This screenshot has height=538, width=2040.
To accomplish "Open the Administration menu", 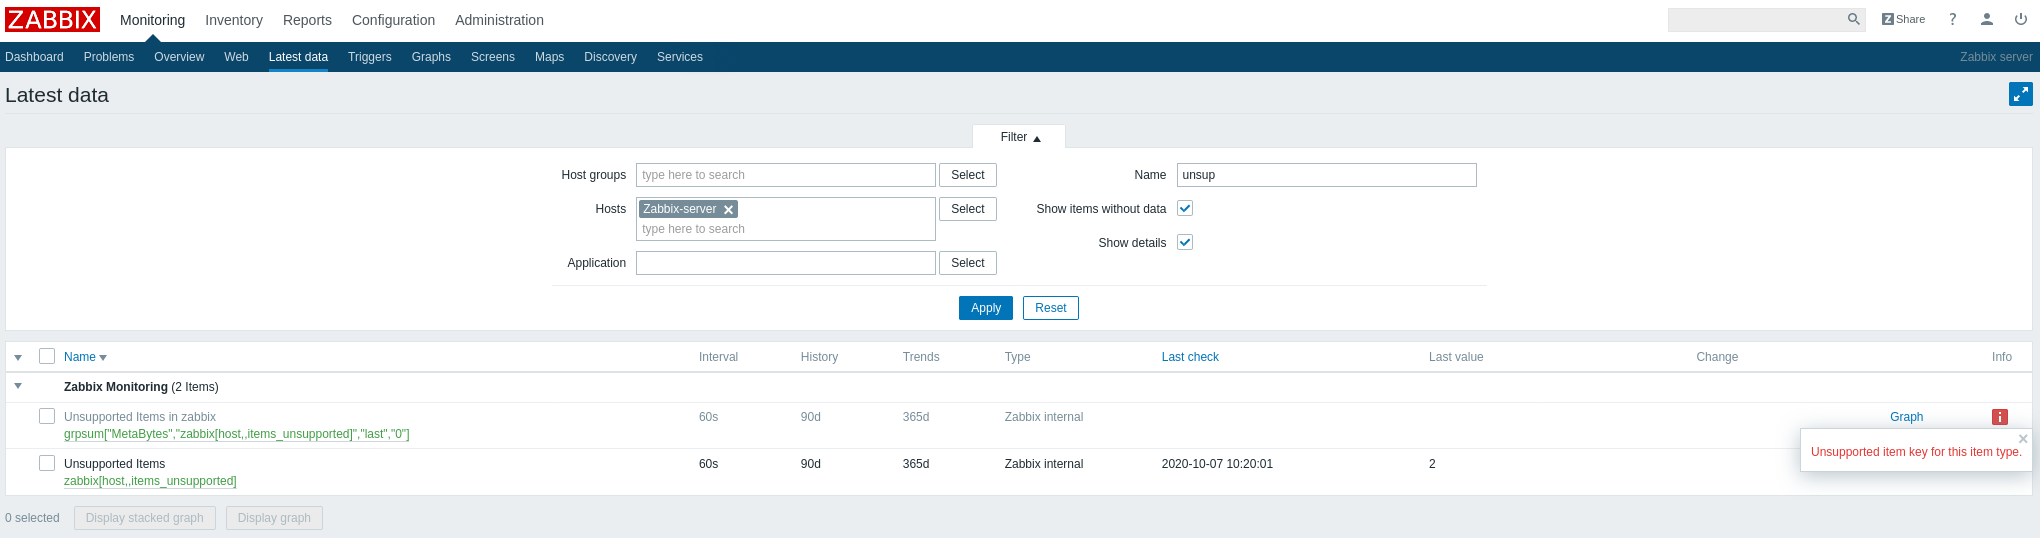I will pos(499,20).
